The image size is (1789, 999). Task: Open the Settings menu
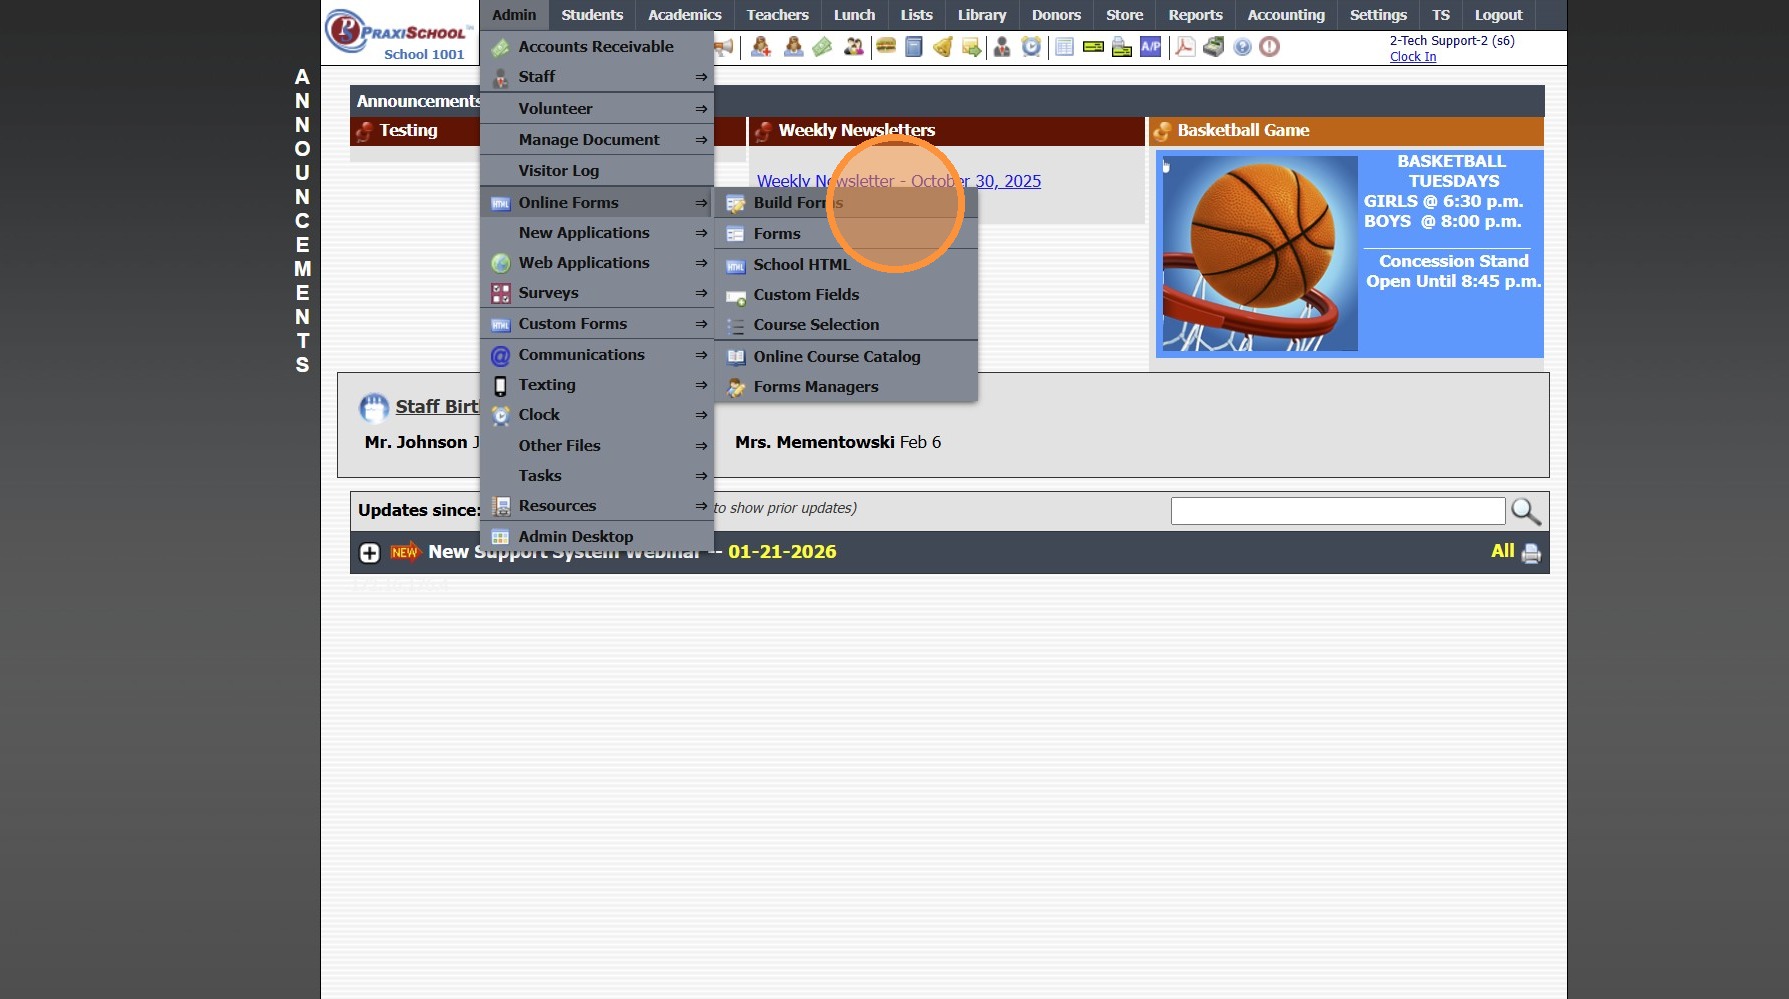pyautogui.click(x=1378, y=15)
